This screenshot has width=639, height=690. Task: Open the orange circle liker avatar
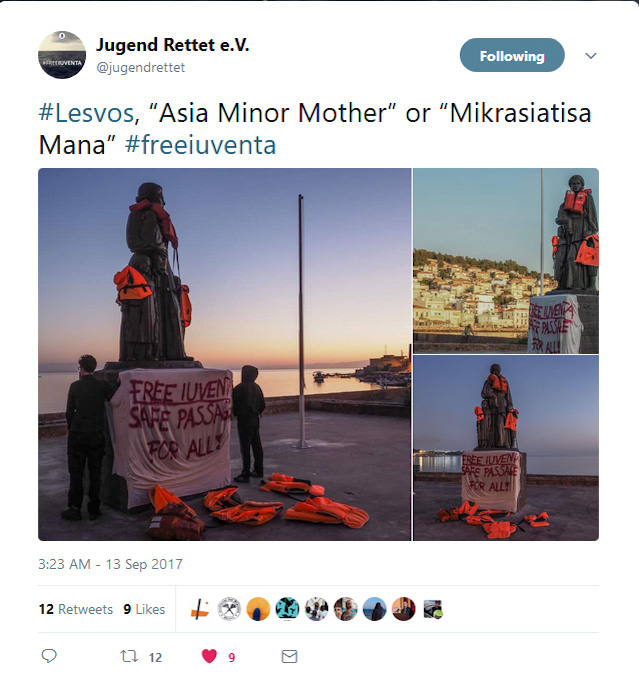coord(258,609)
